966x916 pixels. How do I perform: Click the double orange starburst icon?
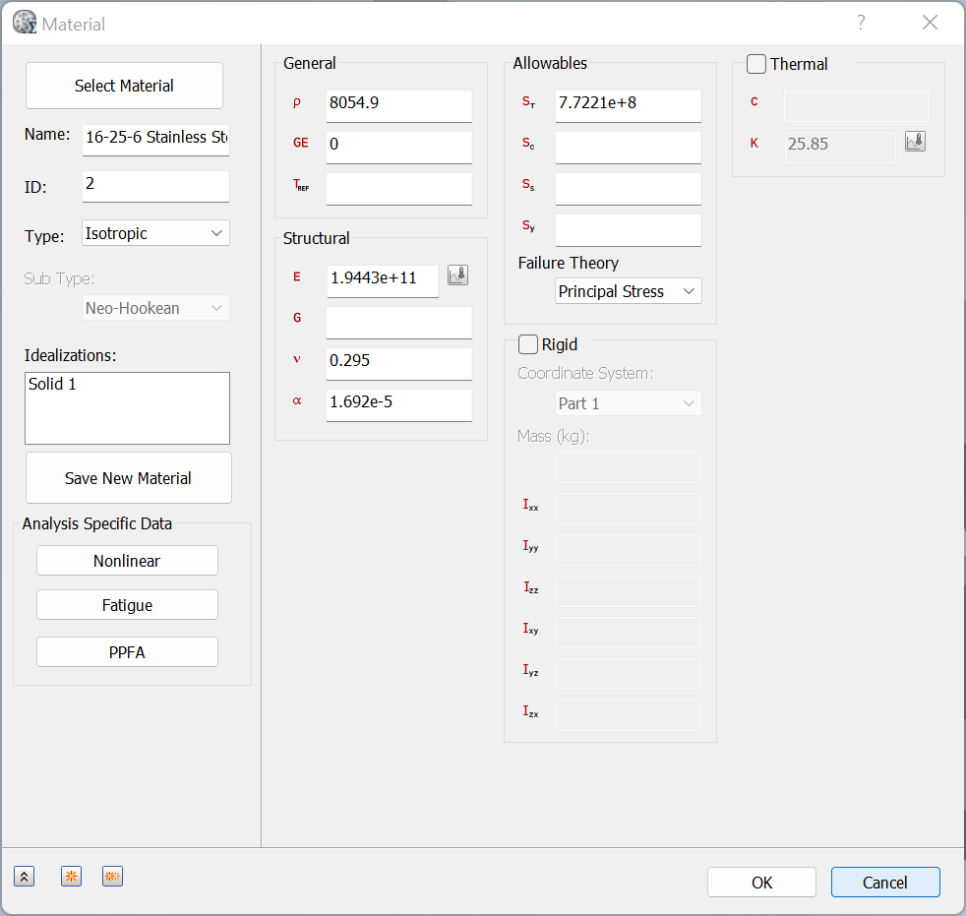tap(113, 877)
